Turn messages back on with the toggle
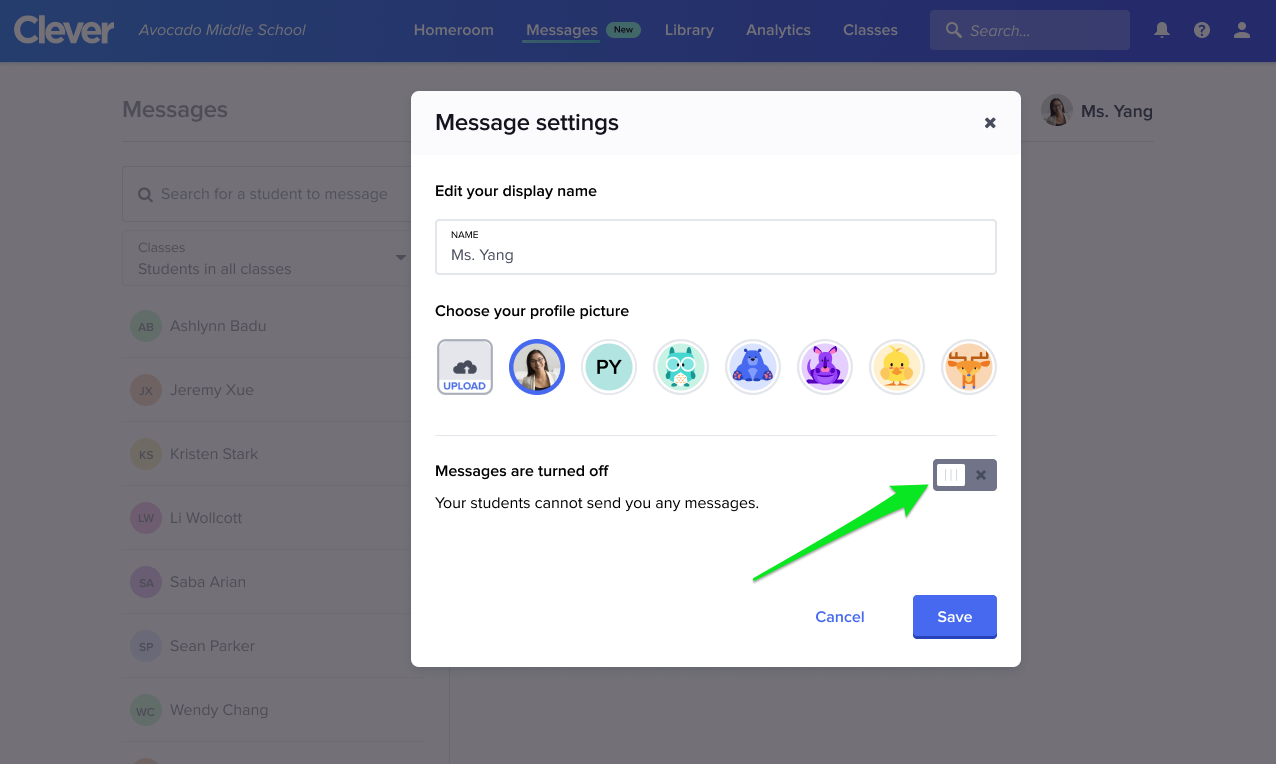This screenshot has width=1276, height=764. coord(949,474)
